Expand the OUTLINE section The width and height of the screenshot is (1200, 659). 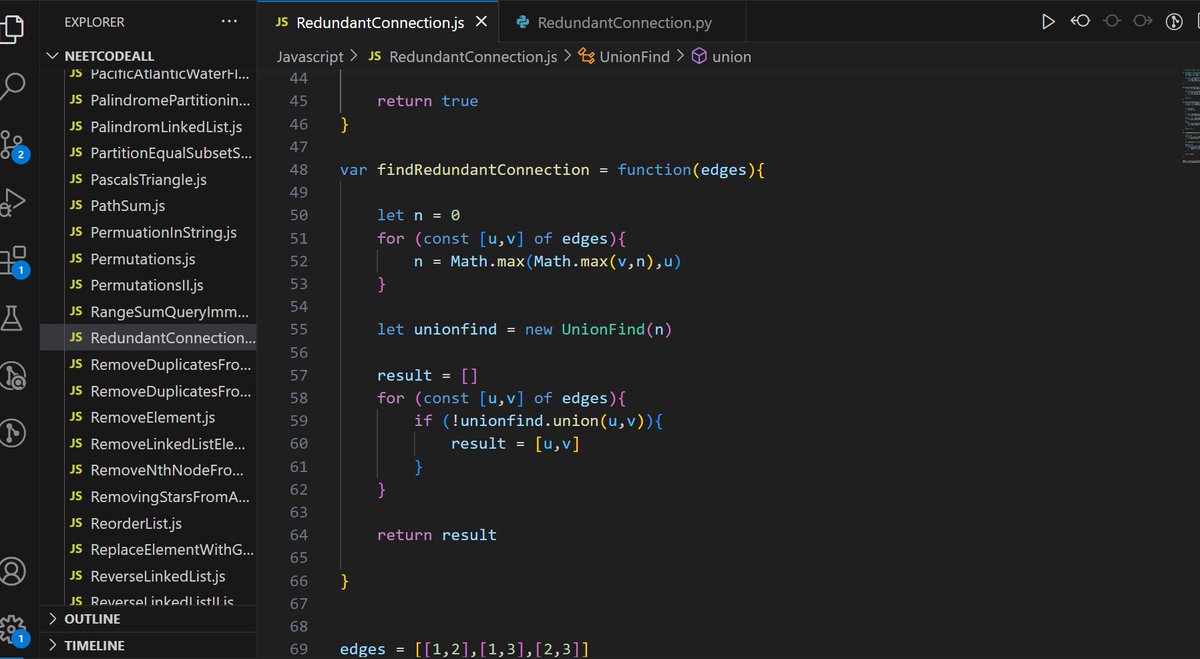coord(148,619)
